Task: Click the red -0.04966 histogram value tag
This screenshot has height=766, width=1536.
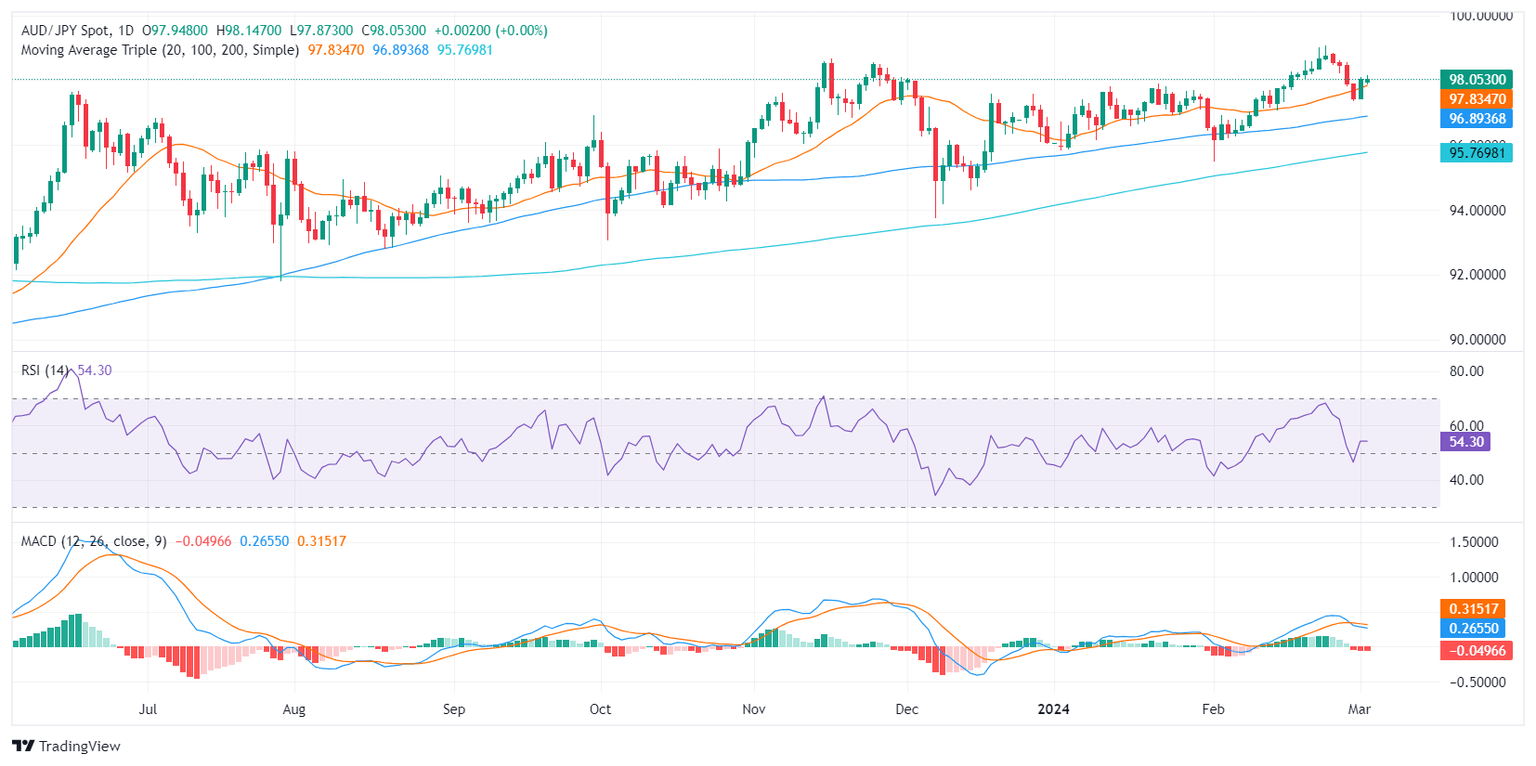Action: tap(1473, 651)
